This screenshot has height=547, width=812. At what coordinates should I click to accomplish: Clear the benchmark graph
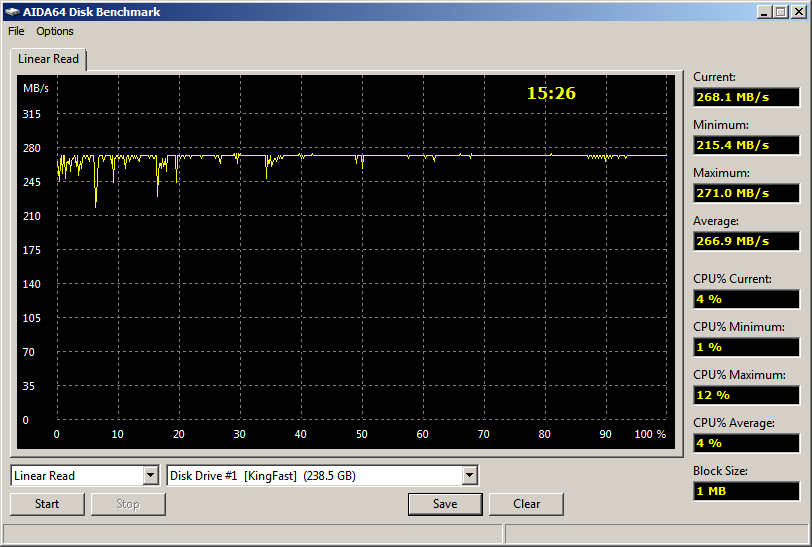coord(526,504)
